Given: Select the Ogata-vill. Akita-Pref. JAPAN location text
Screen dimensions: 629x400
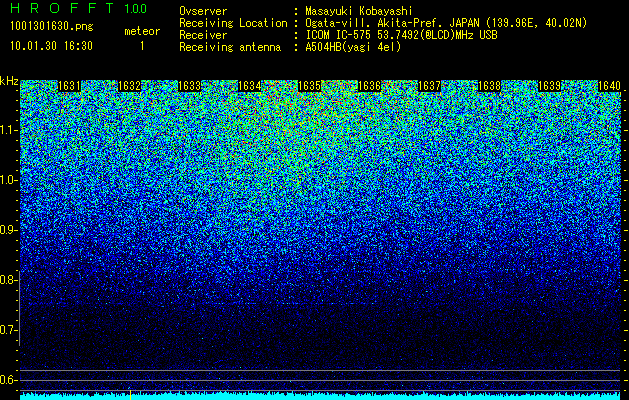Looking at the screenshot, I should click(446, 23).
